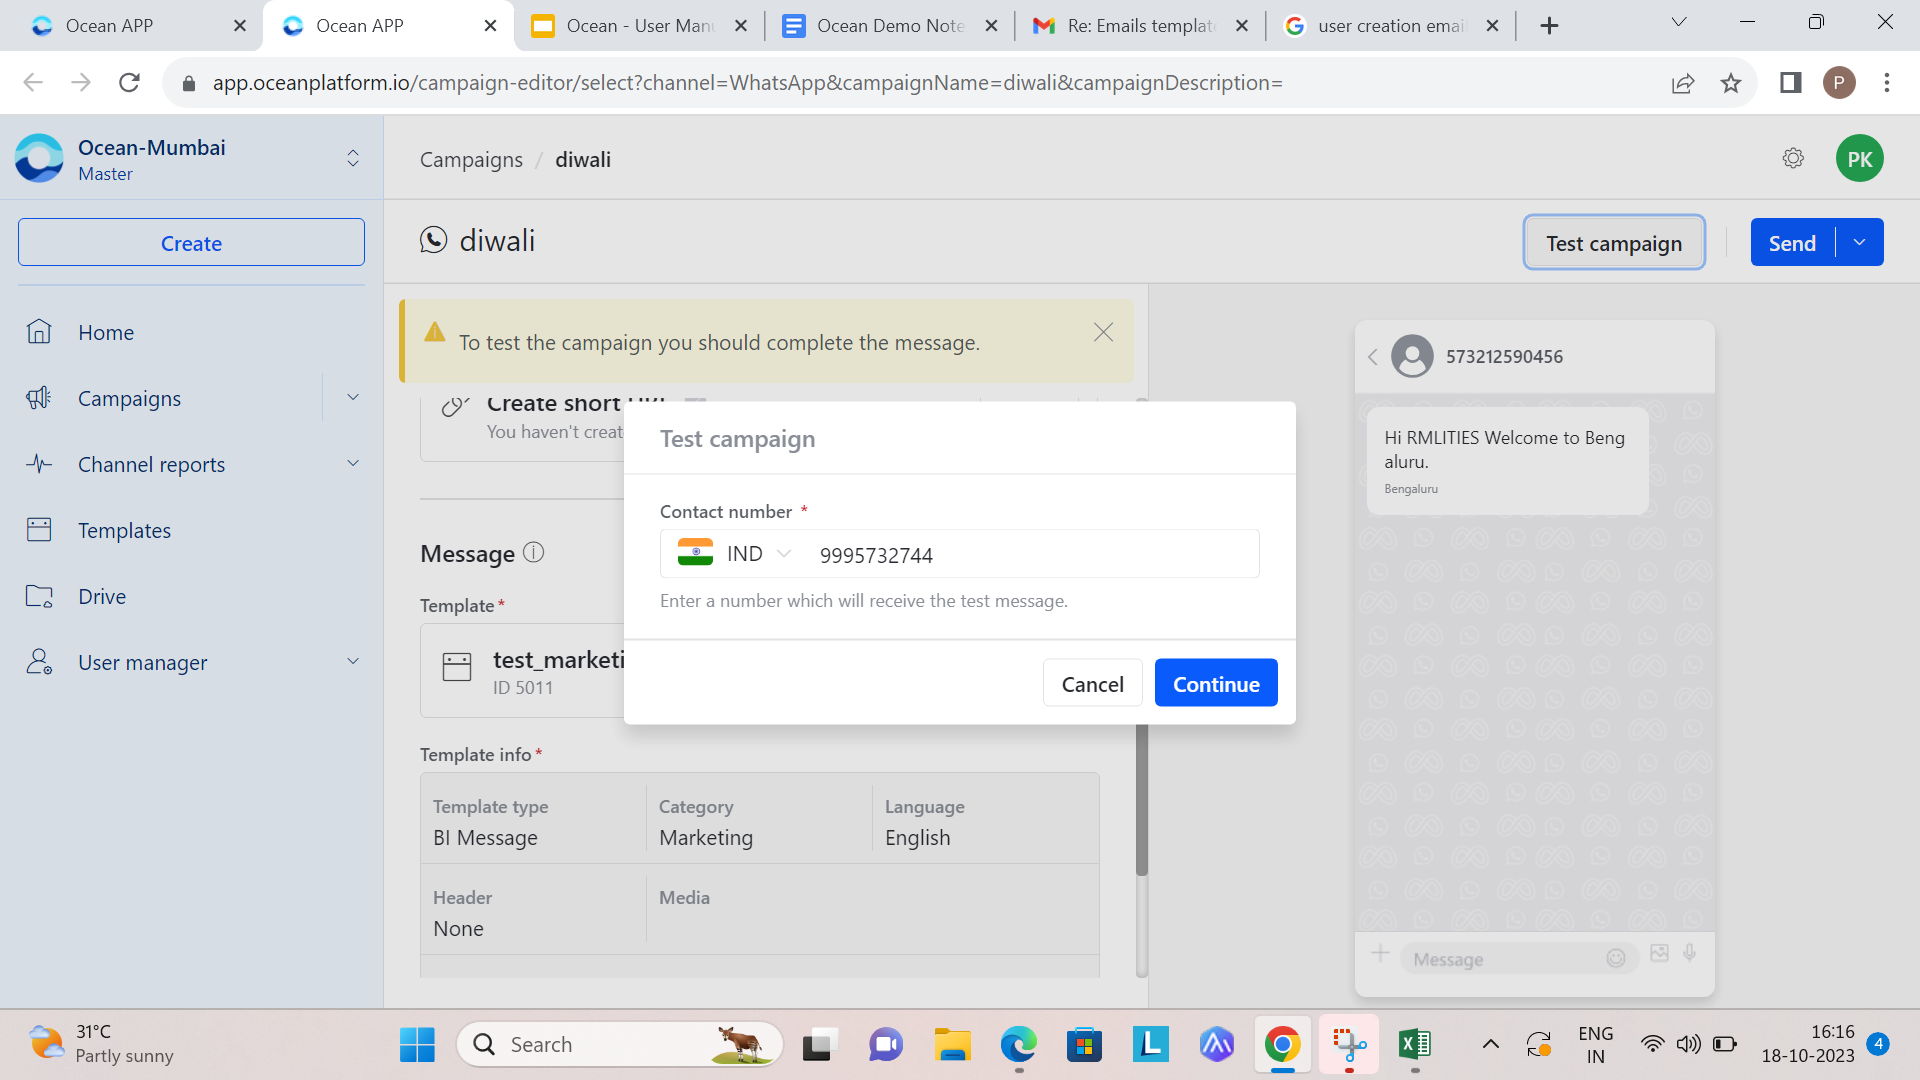Click the WhatsApp icon beside diwali title
This screenshot has height=1080, width=1920.
[433, 240]
